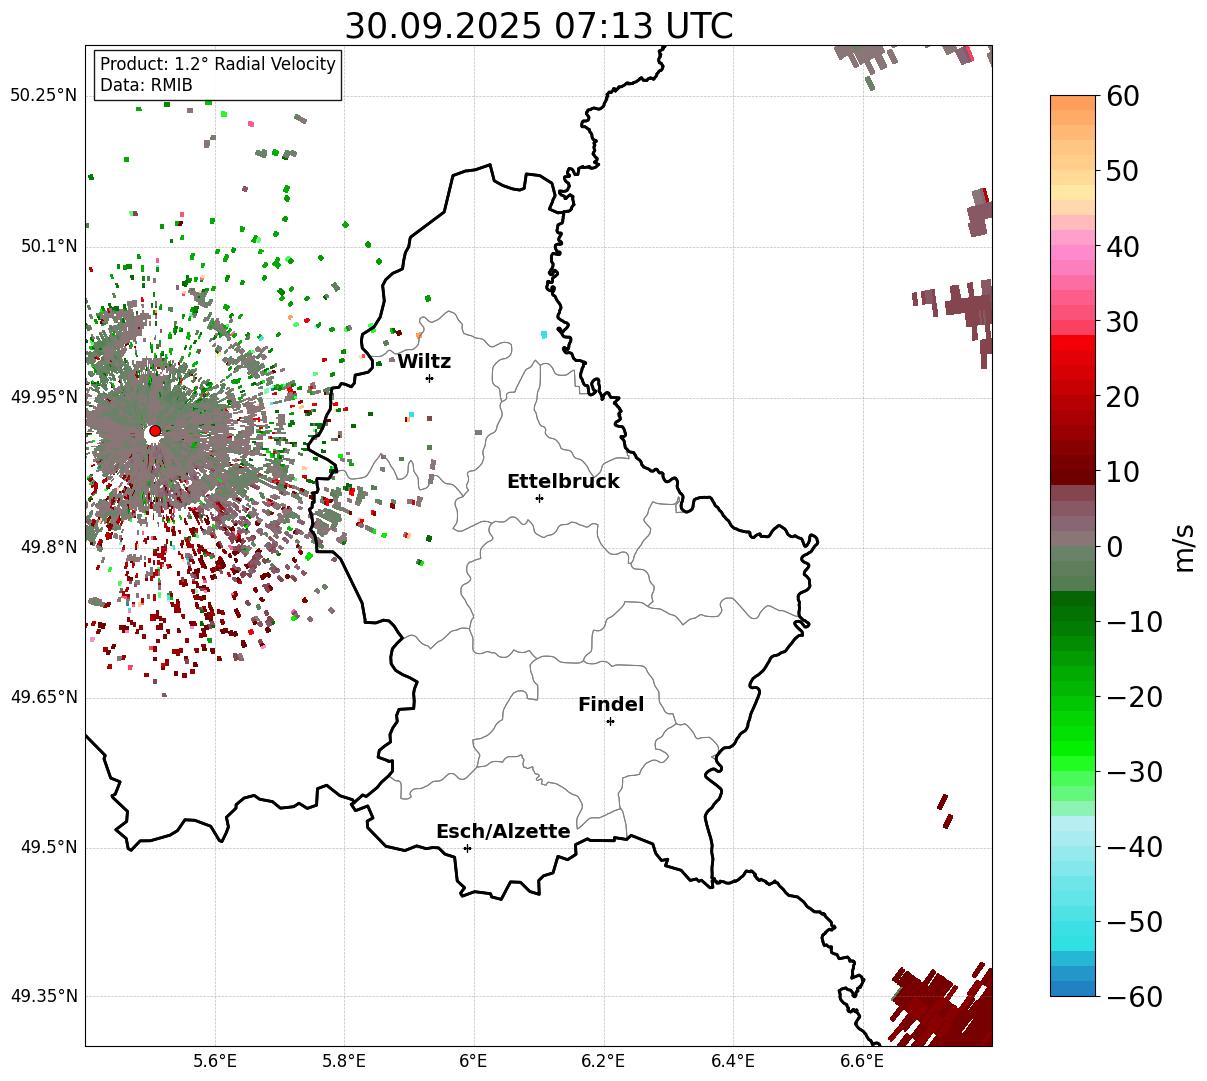
Task: Click the 'Wiltz' label
Action: (x=424, y=362)
